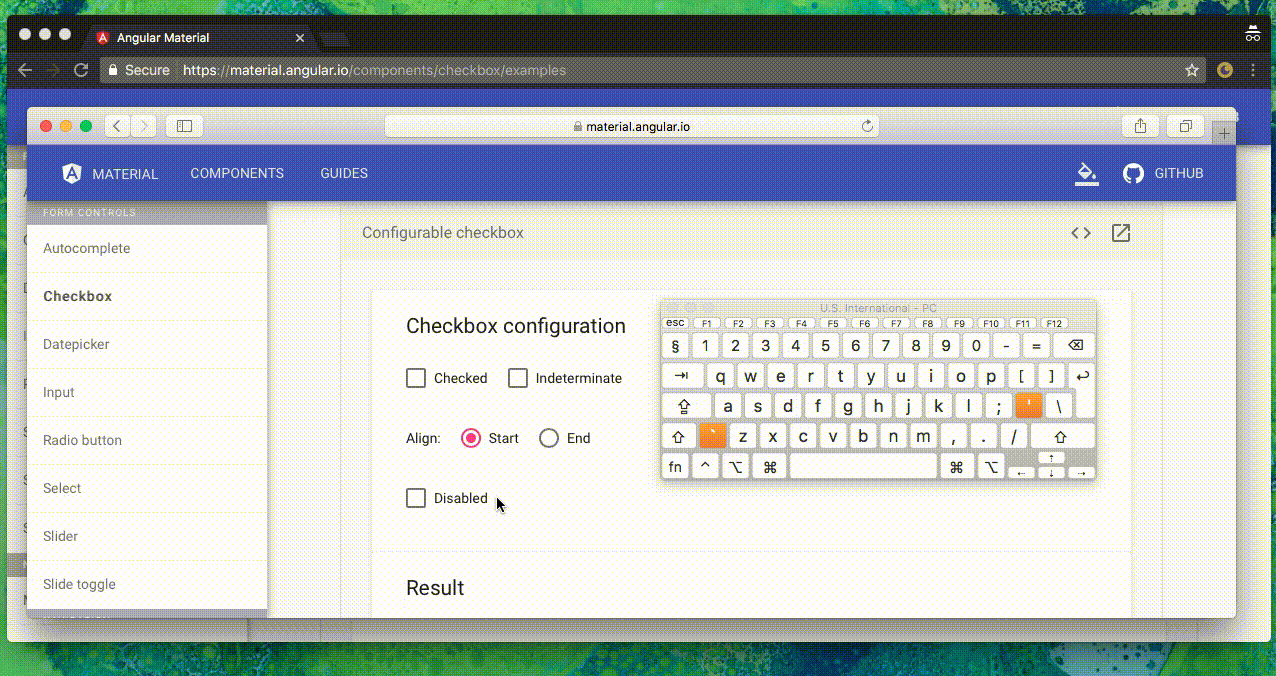Open GitHub link in navbar
The image size is (1276, 676).
1163,173
